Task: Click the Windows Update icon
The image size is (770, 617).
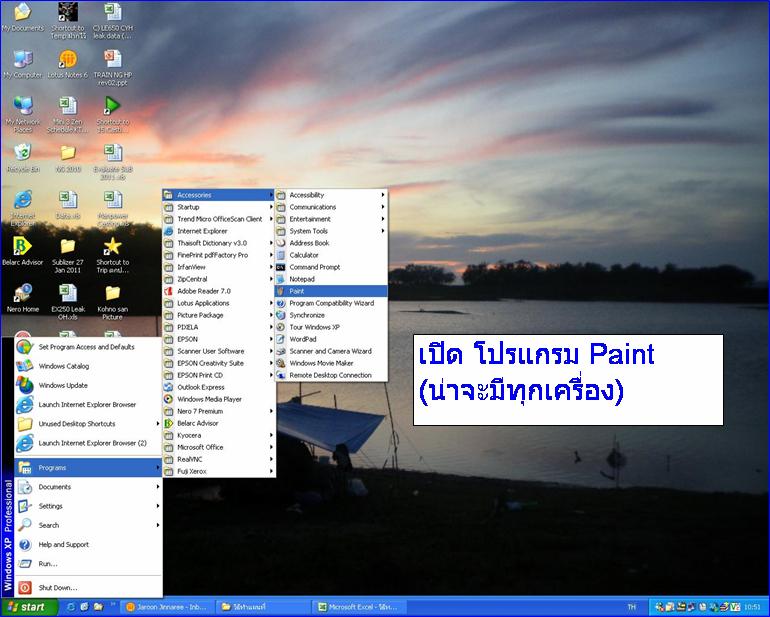Action: tap(25, 385)
